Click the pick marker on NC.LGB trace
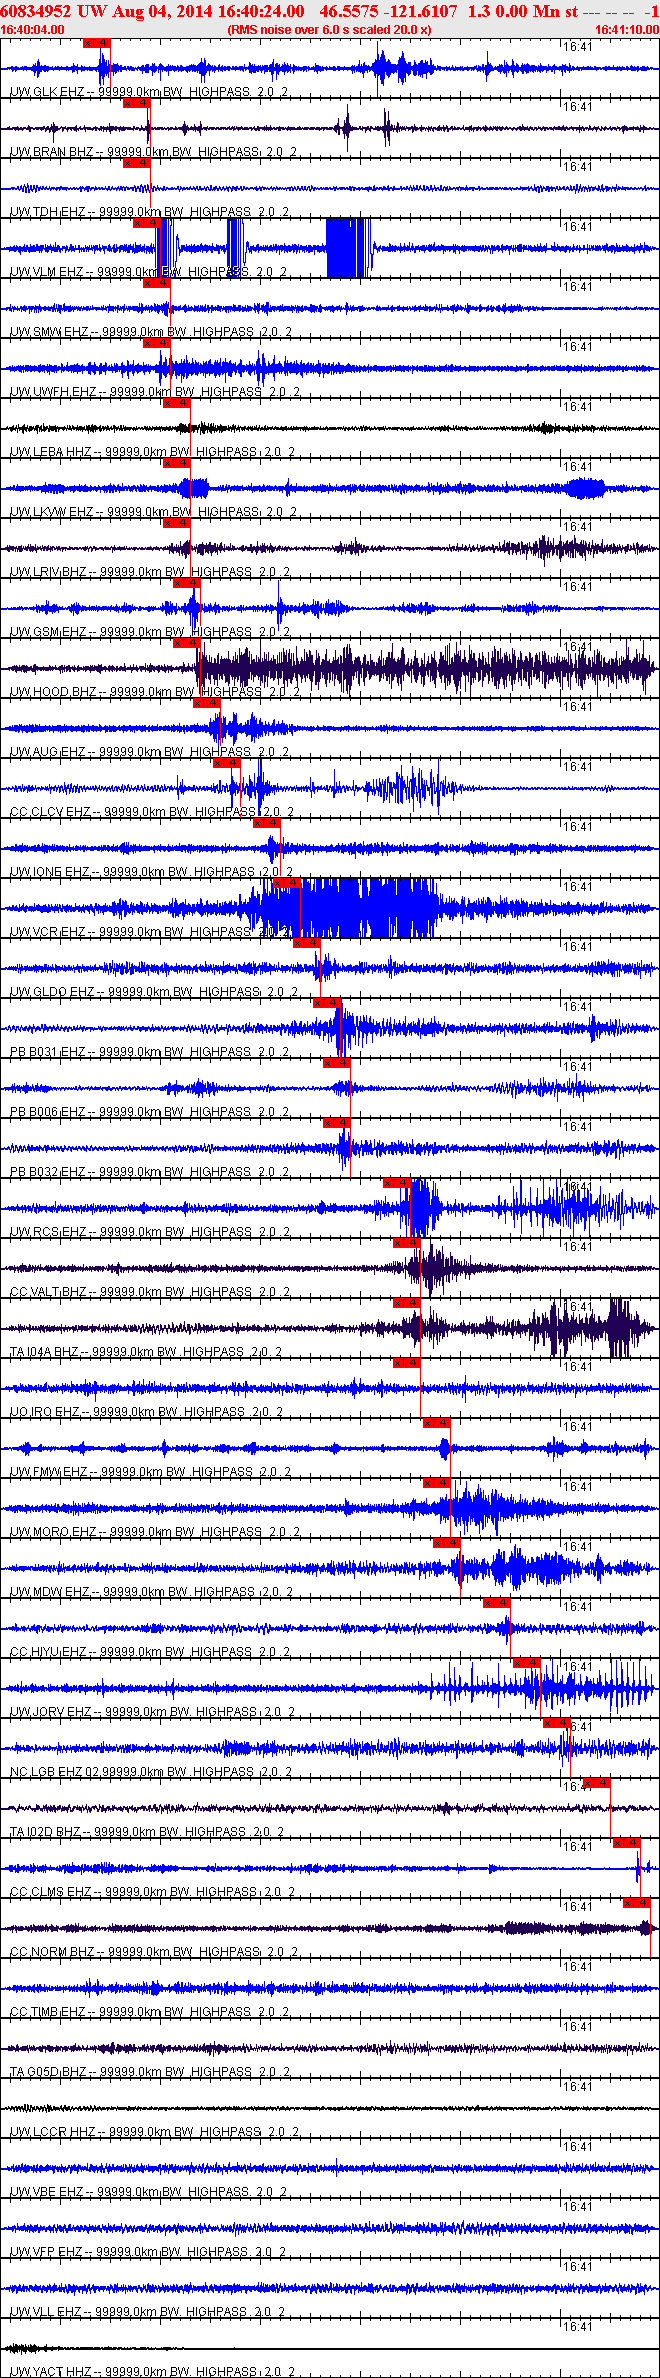 [x=557, y=1723]
